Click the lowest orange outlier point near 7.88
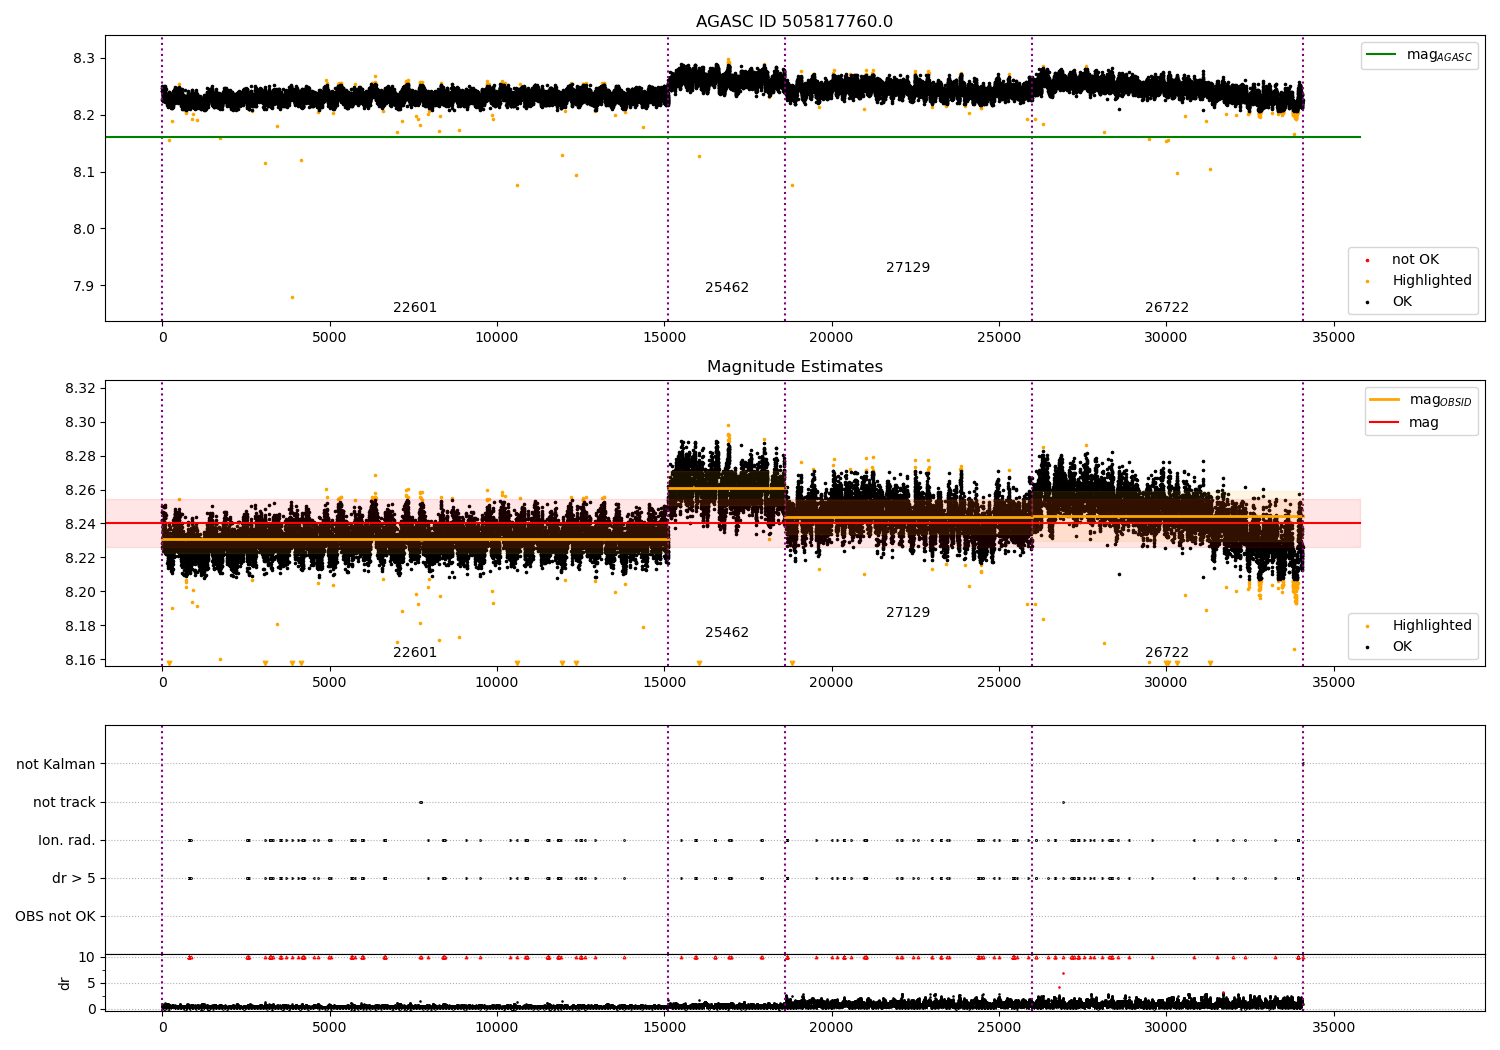1500x1050 pixels. (x=292, y=297)
